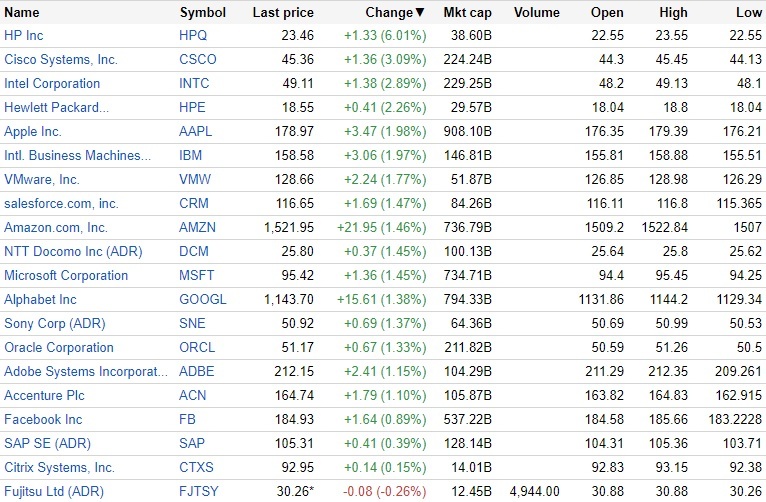Sort table by Name column header
The height and width of the screenshot is (502, 766).
[22, 13]
